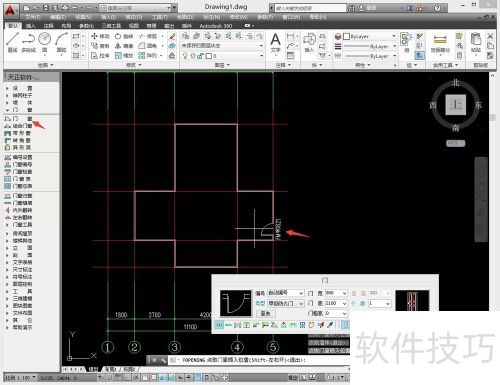
Task: Select the Polyline (多段线) tool
Action: [x=28, y=42]
